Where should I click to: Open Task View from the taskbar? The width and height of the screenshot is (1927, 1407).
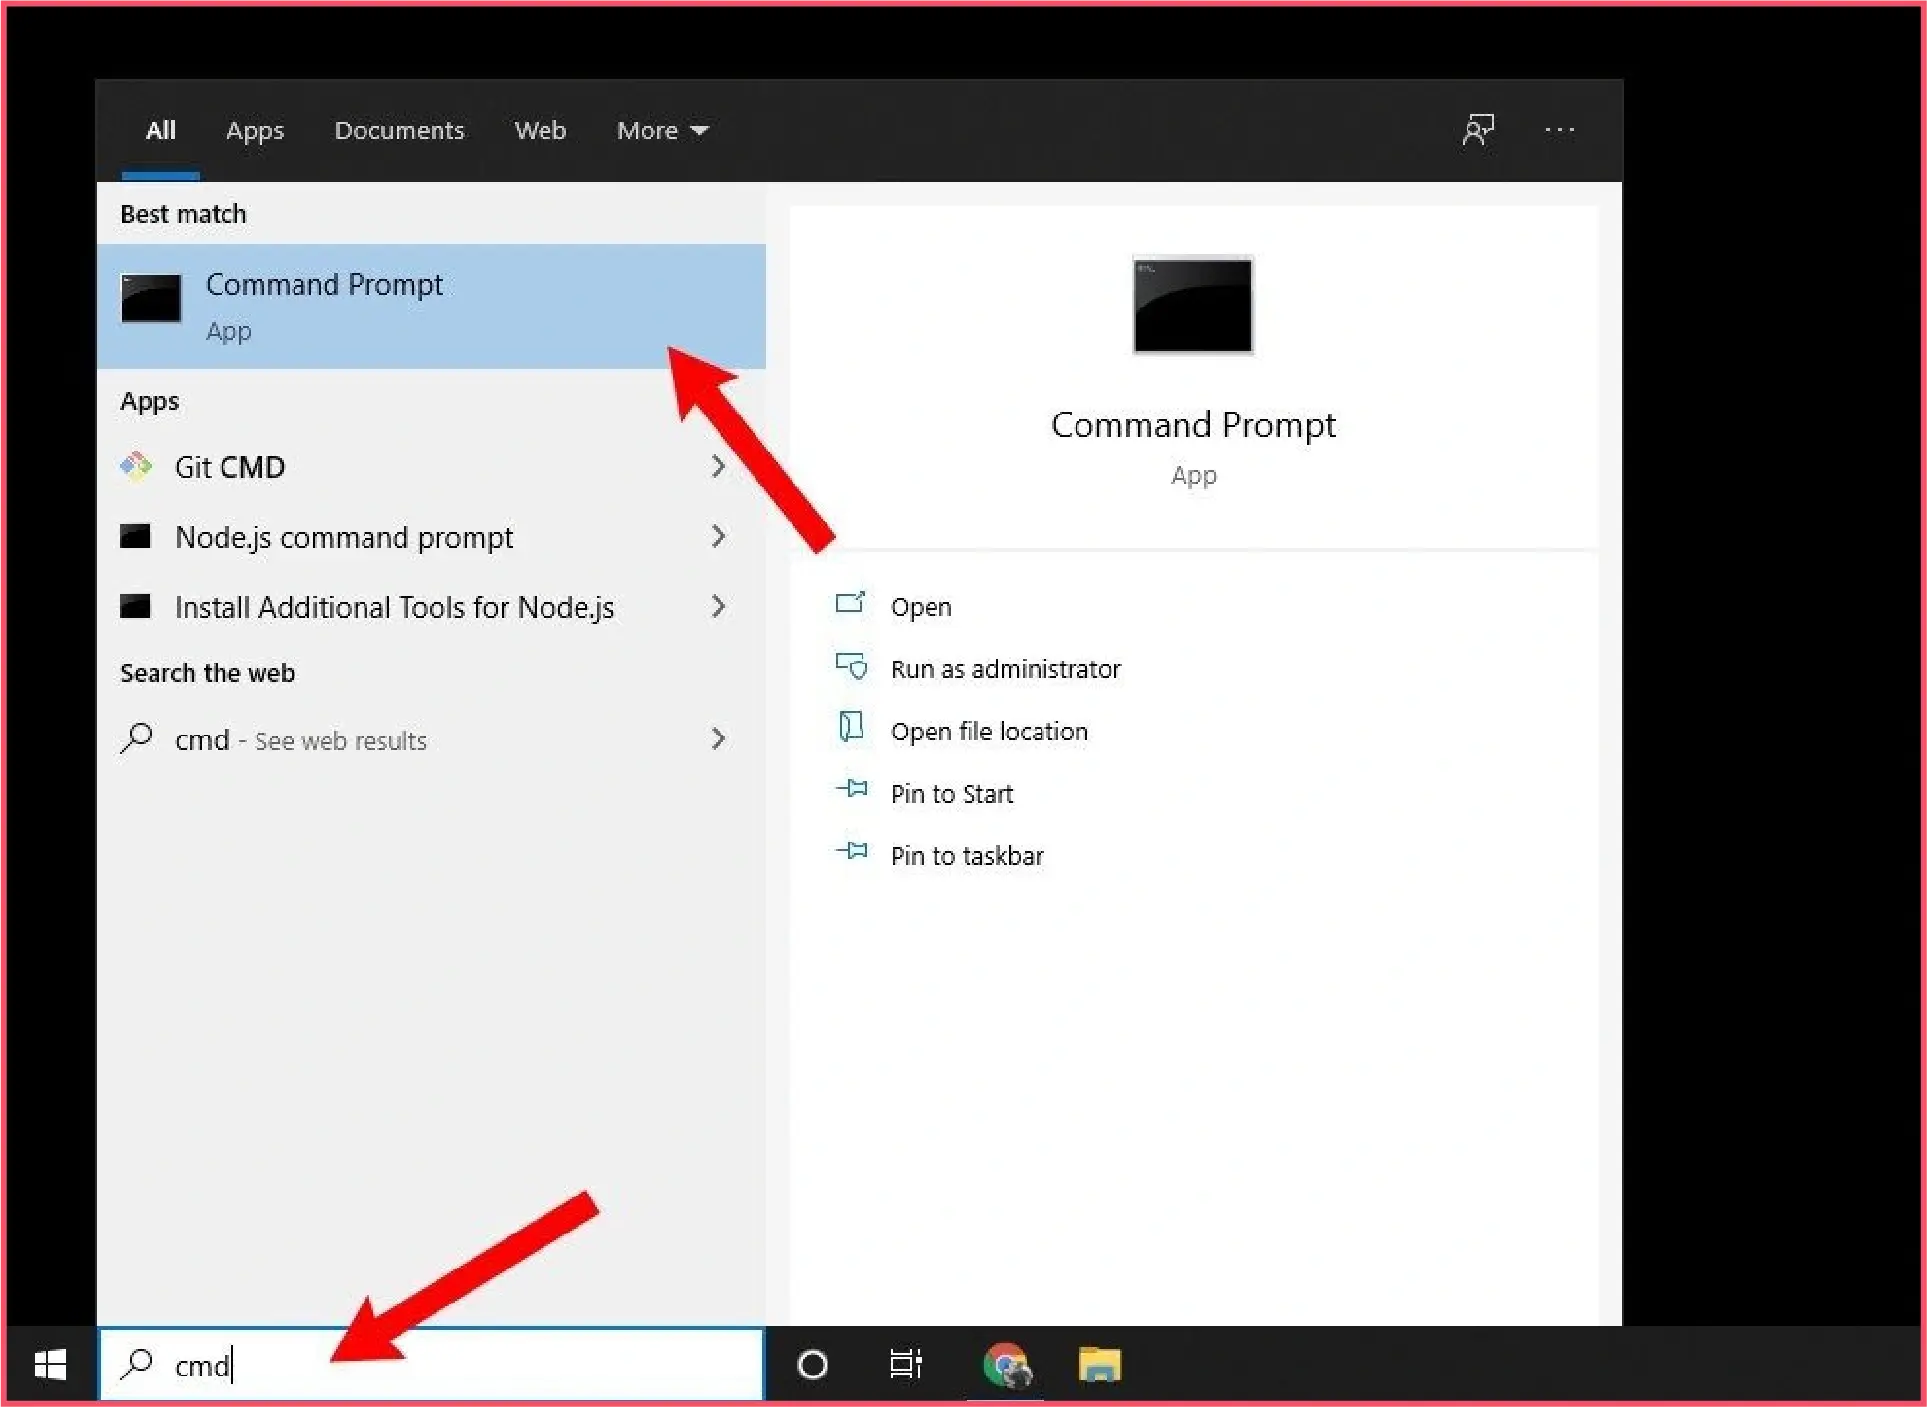(x=905, y=1363)
